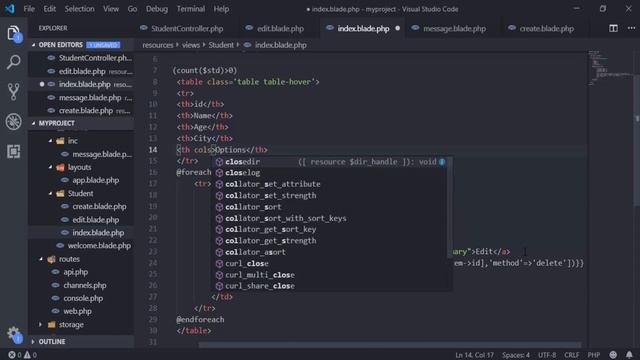640x360 pixels.
Task: Click the PHP language mode status
Action: [x=593, y=355]
